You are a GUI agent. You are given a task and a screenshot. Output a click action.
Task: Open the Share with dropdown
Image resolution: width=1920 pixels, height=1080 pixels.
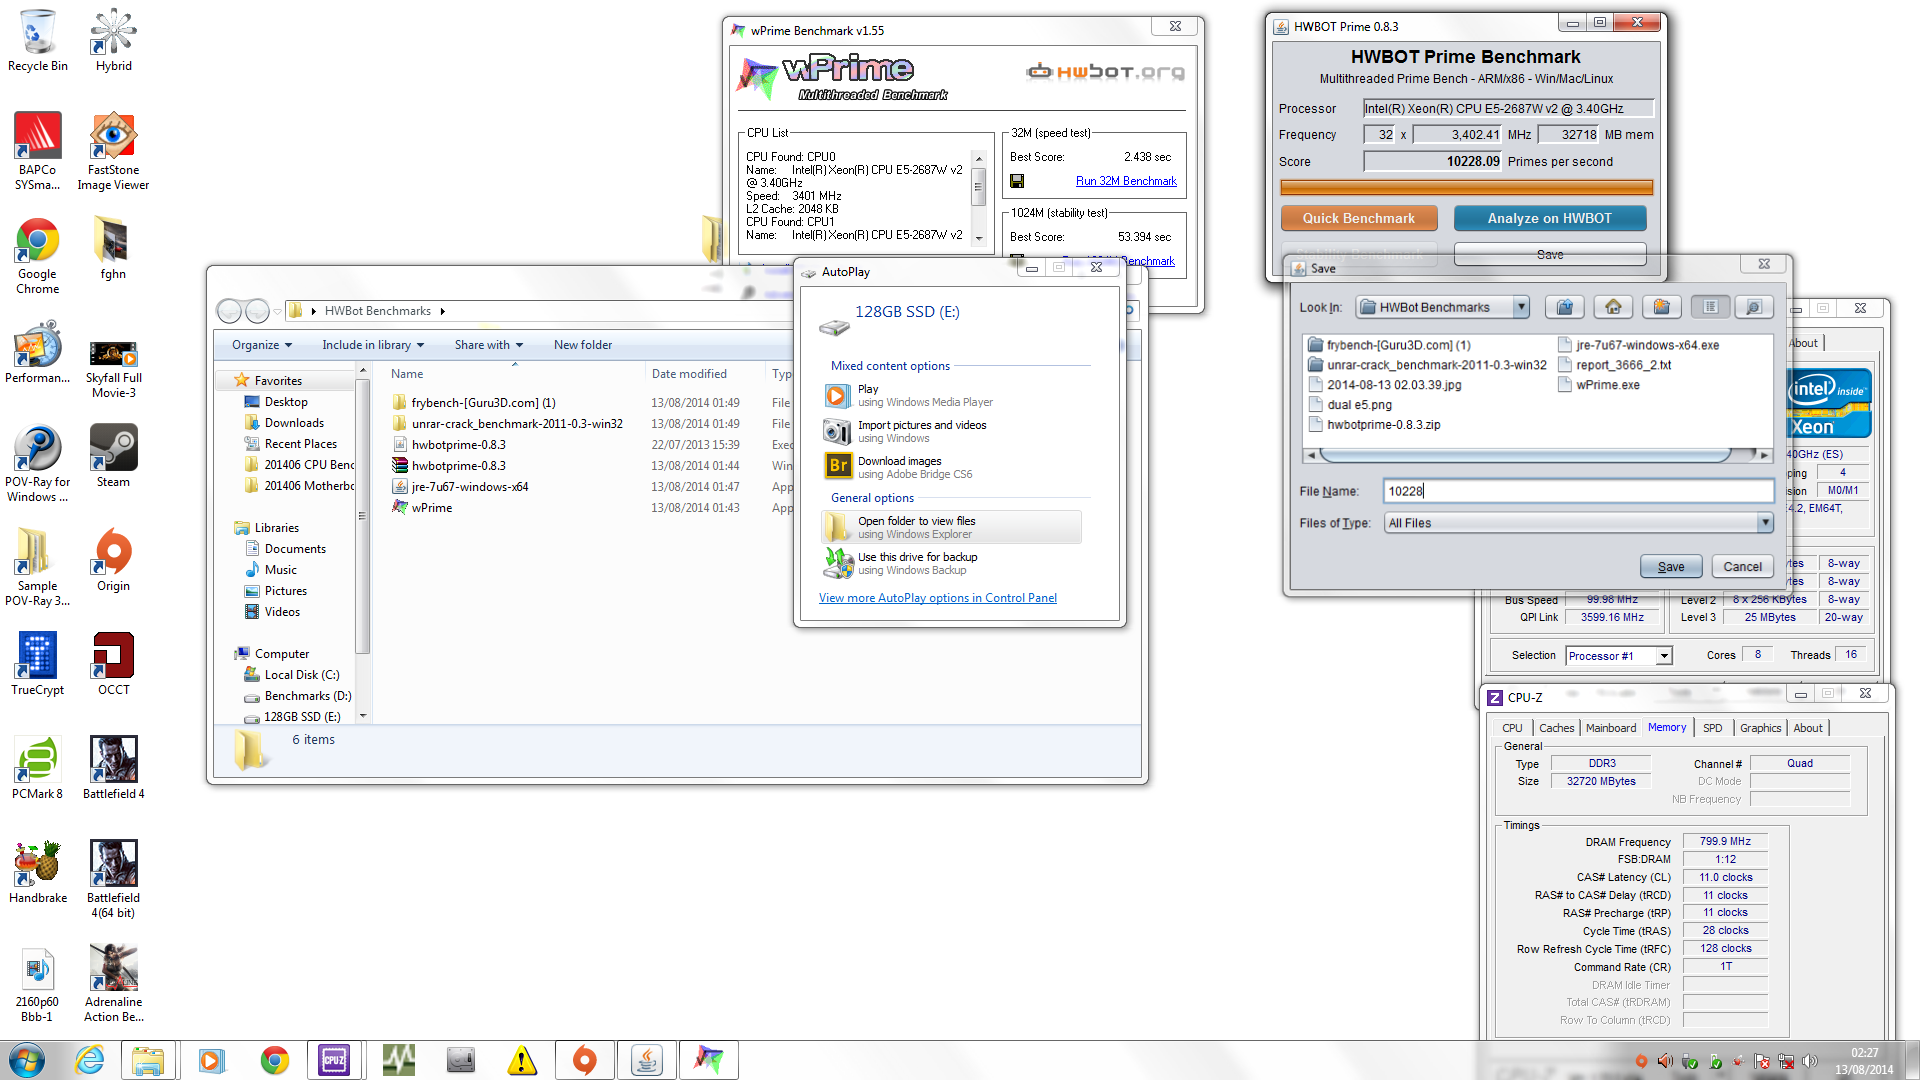489,345
